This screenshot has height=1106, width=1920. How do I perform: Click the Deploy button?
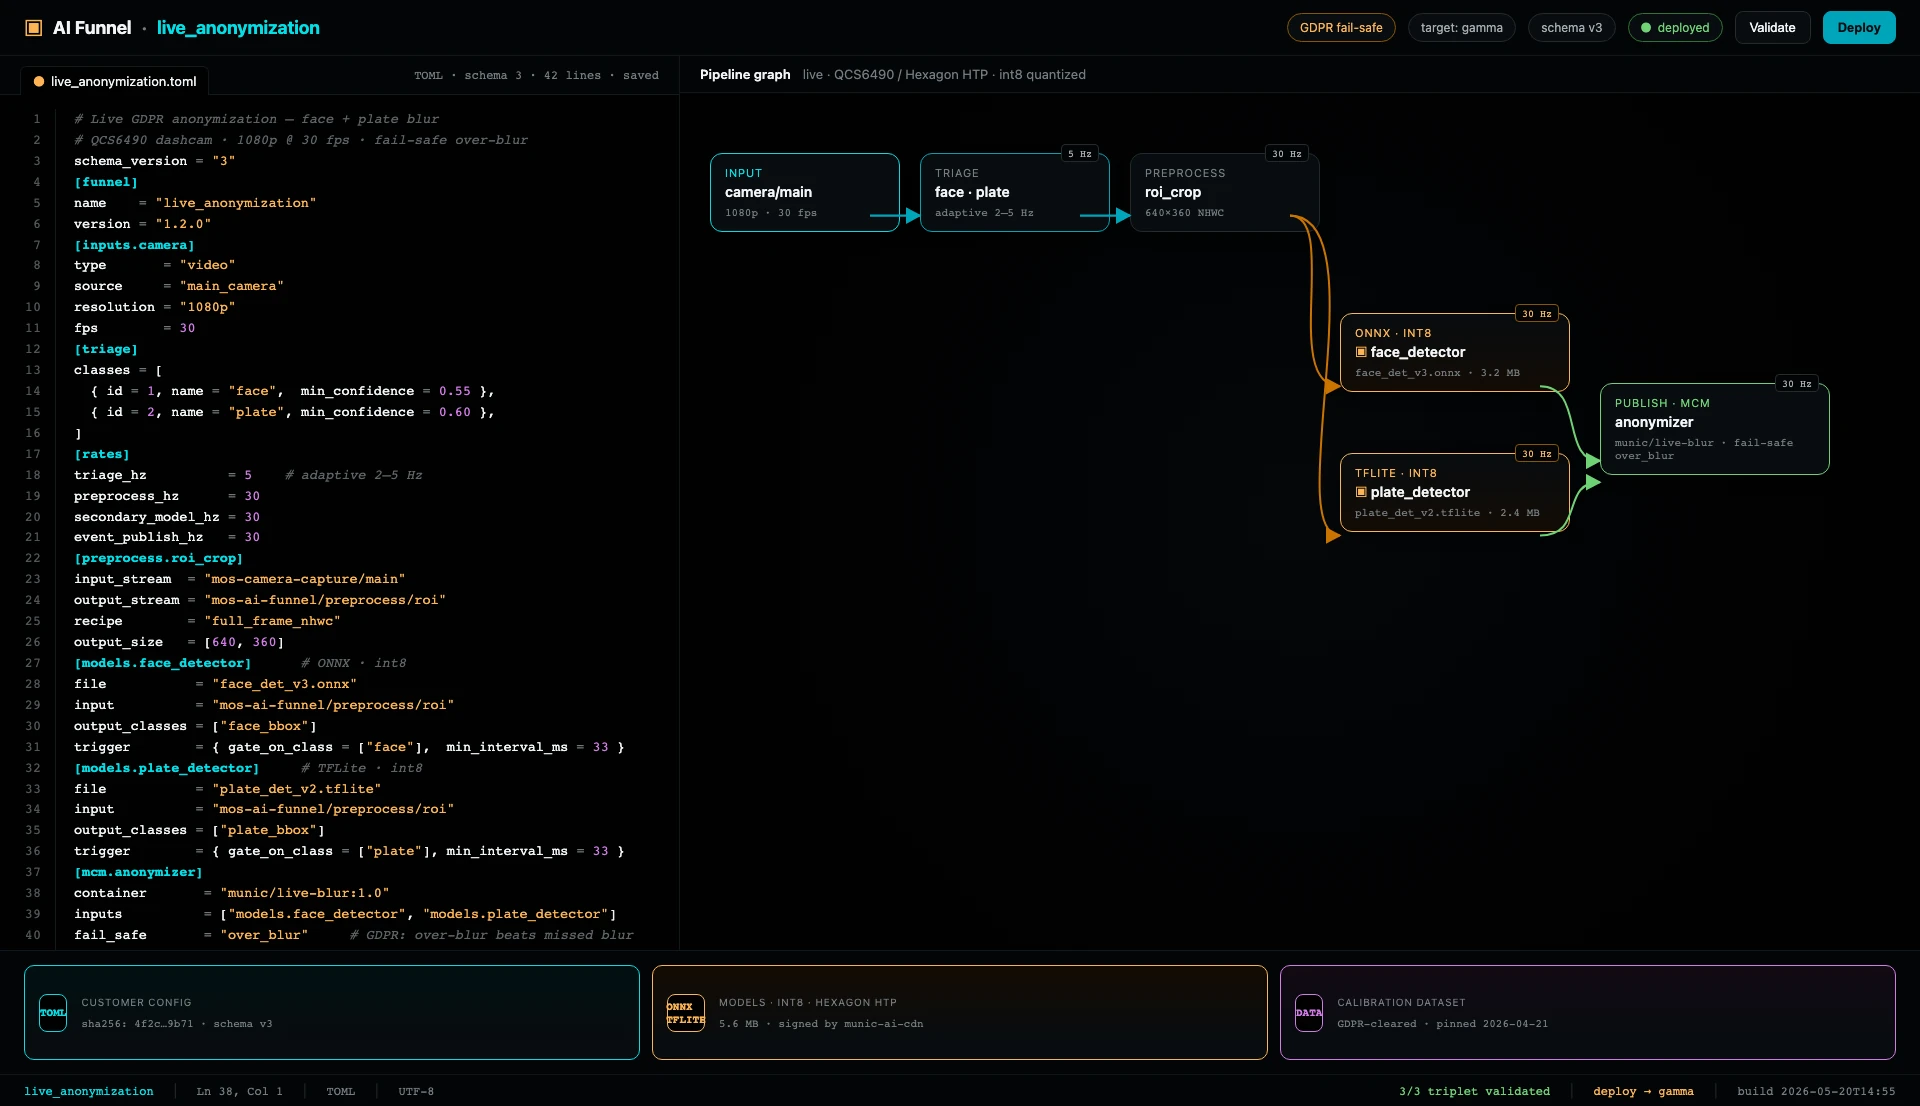coord(1859,28)
